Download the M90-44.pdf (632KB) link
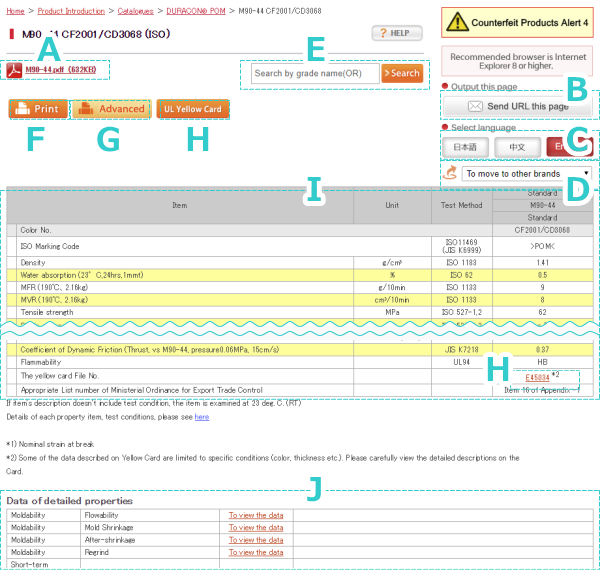The width and height of the screenshot is (600, 570). click(x=60, y=70)
